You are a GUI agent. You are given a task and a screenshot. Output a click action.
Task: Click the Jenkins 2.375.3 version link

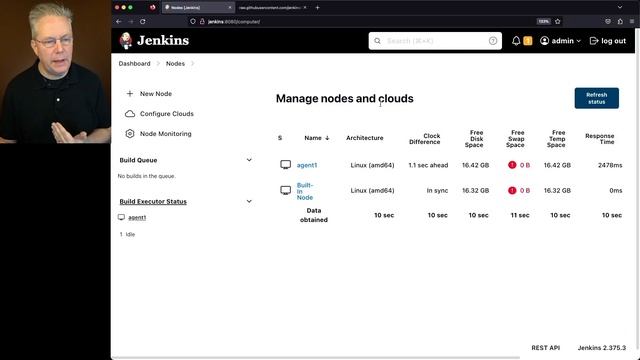[x=602, y=348]
